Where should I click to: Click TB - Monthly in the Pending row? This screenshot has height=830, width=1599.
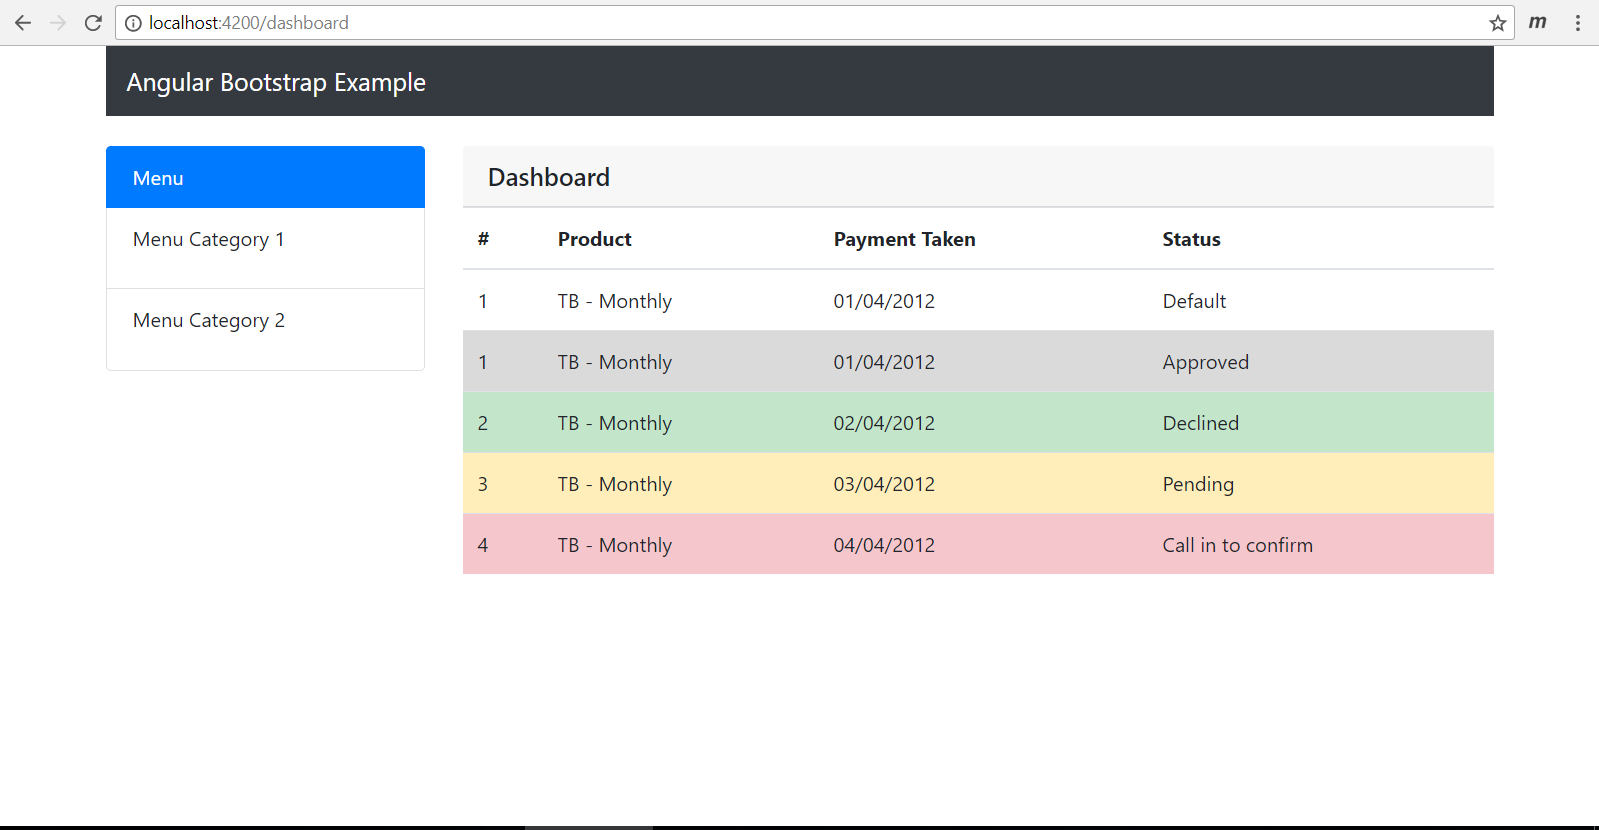click(615, 484)
